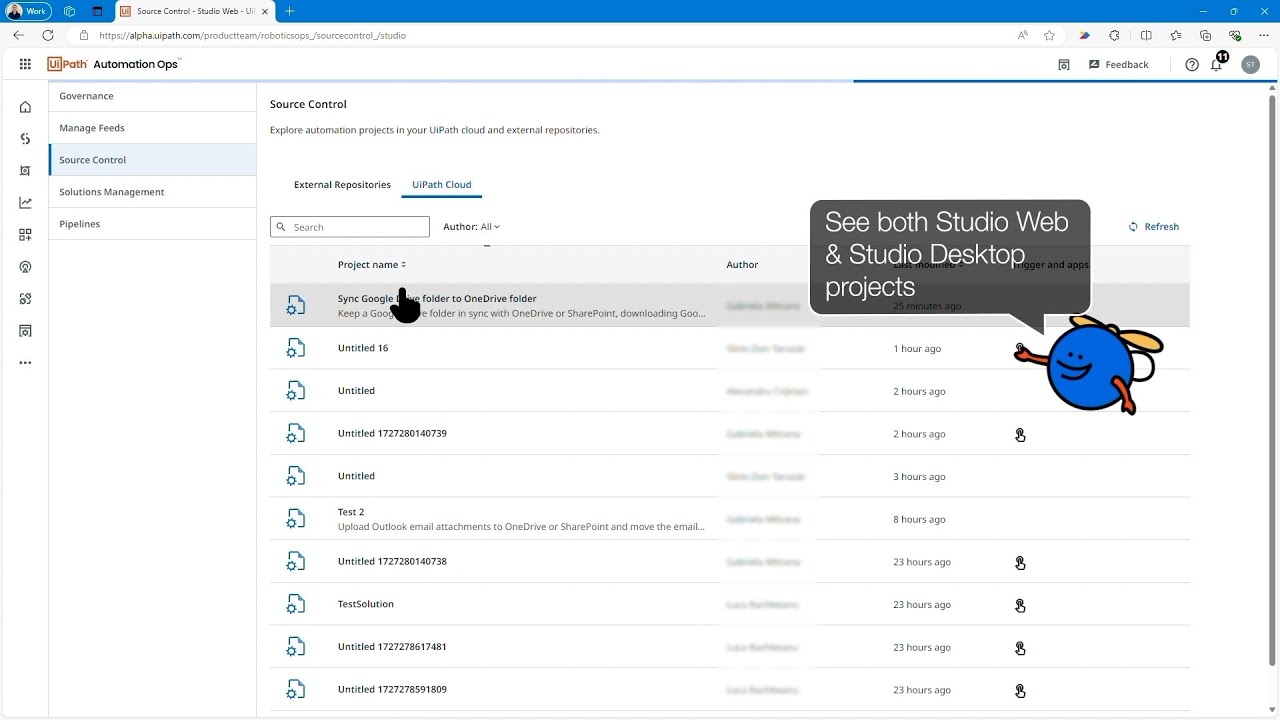Click the Home icon in left rail
The height and width of the screenshot is (720, 1280).
coord(25,107)
